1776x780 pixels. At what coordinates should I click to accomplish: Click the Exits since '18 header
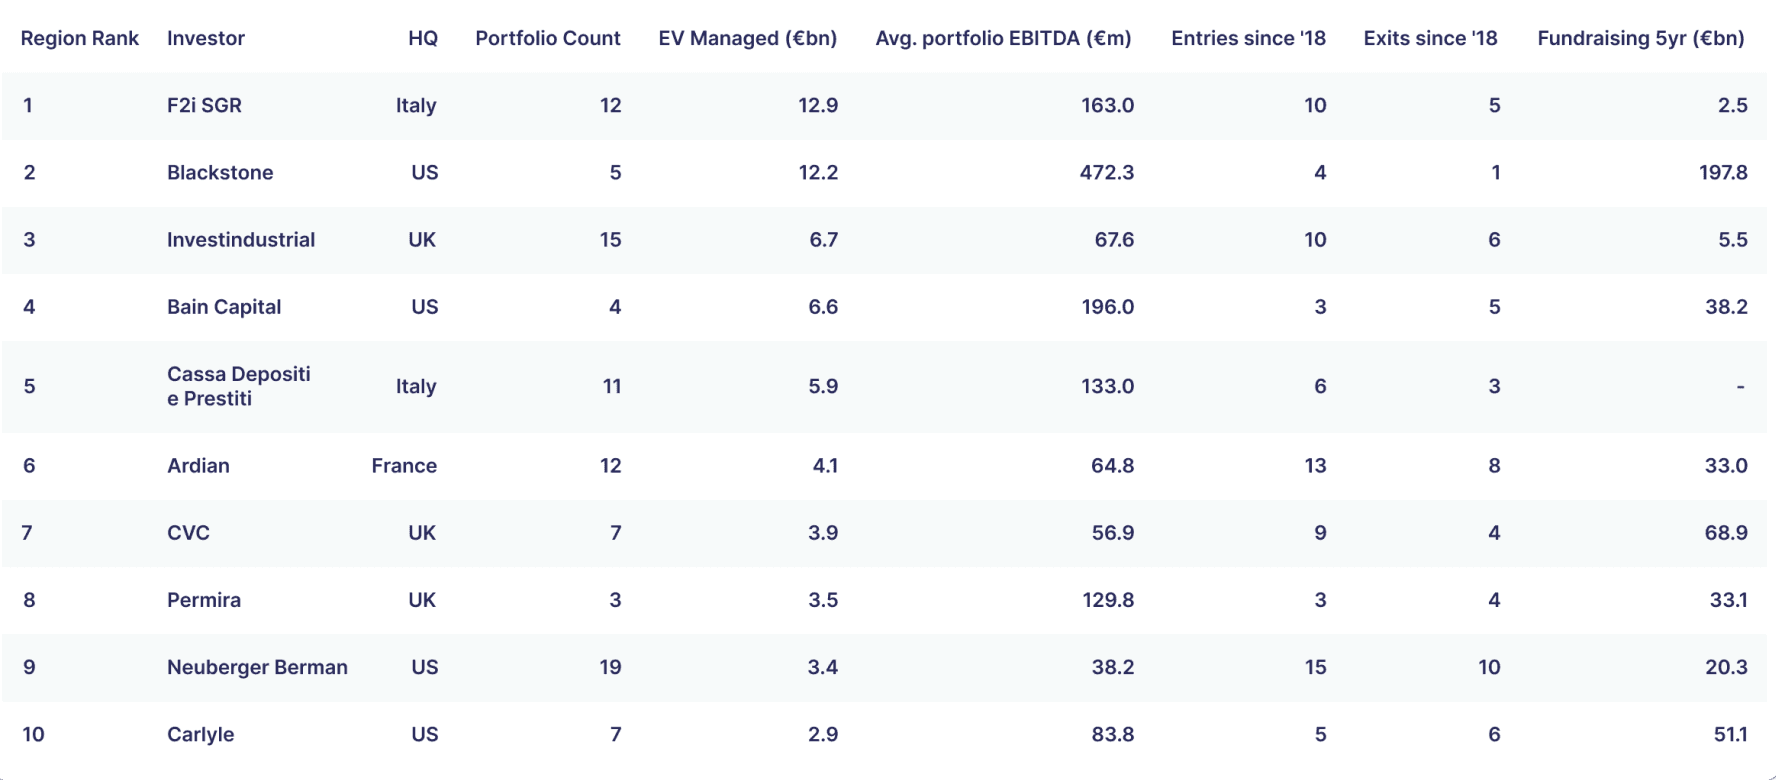tap(1431, 38)
